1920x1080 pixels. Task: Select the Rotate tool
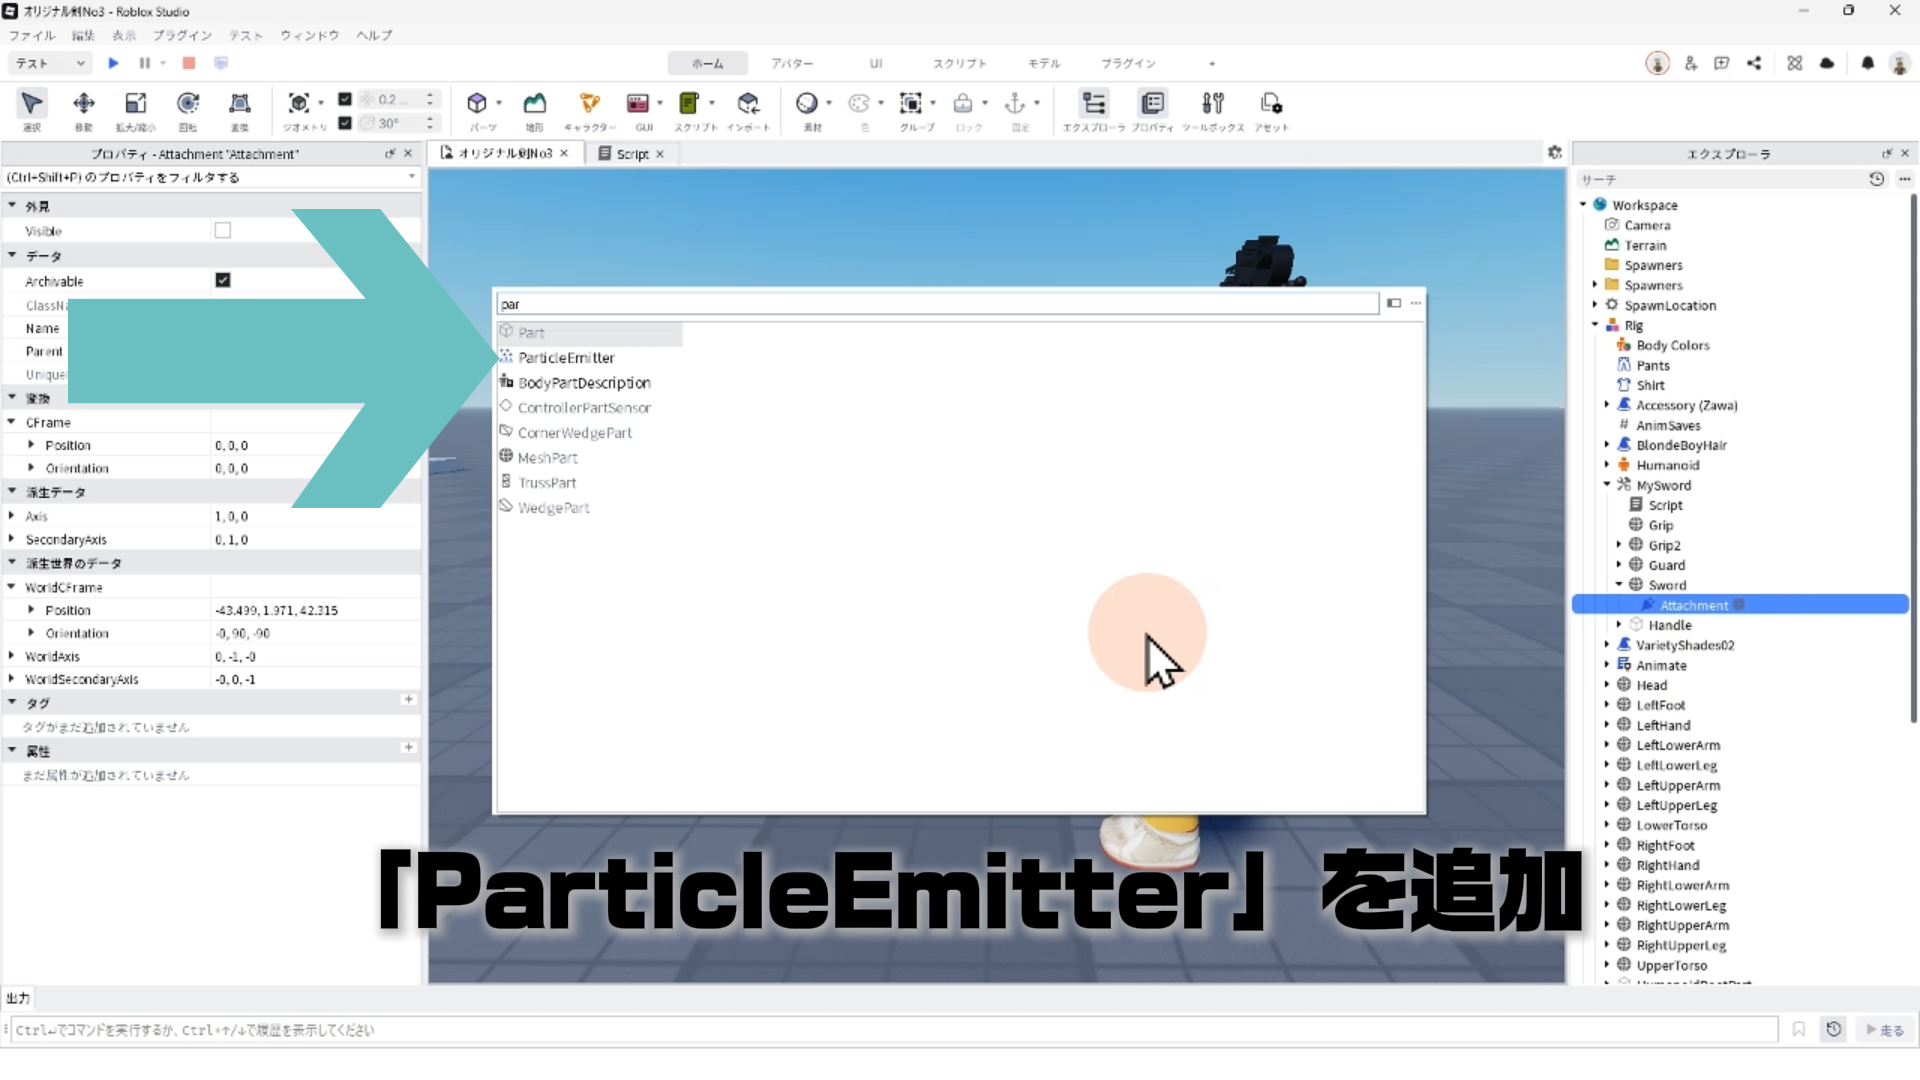point(187,104)
